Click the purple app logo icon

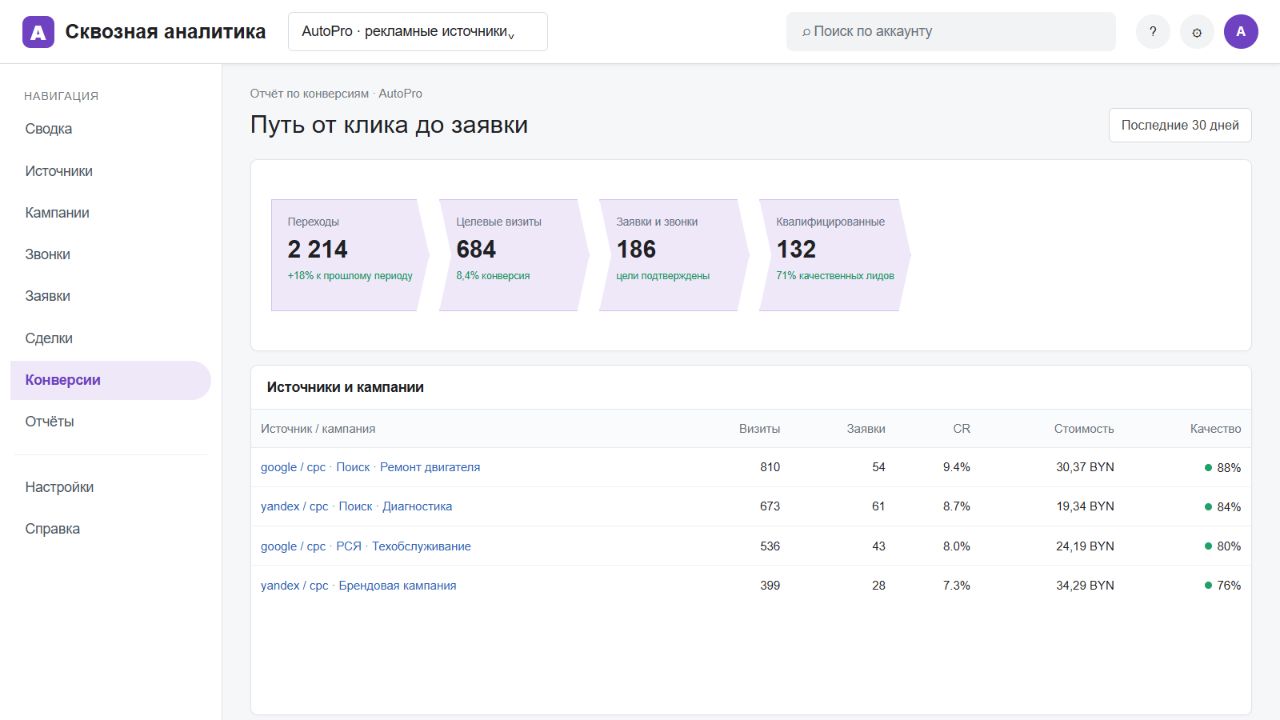pyautogui.click(x=39, y=31)
